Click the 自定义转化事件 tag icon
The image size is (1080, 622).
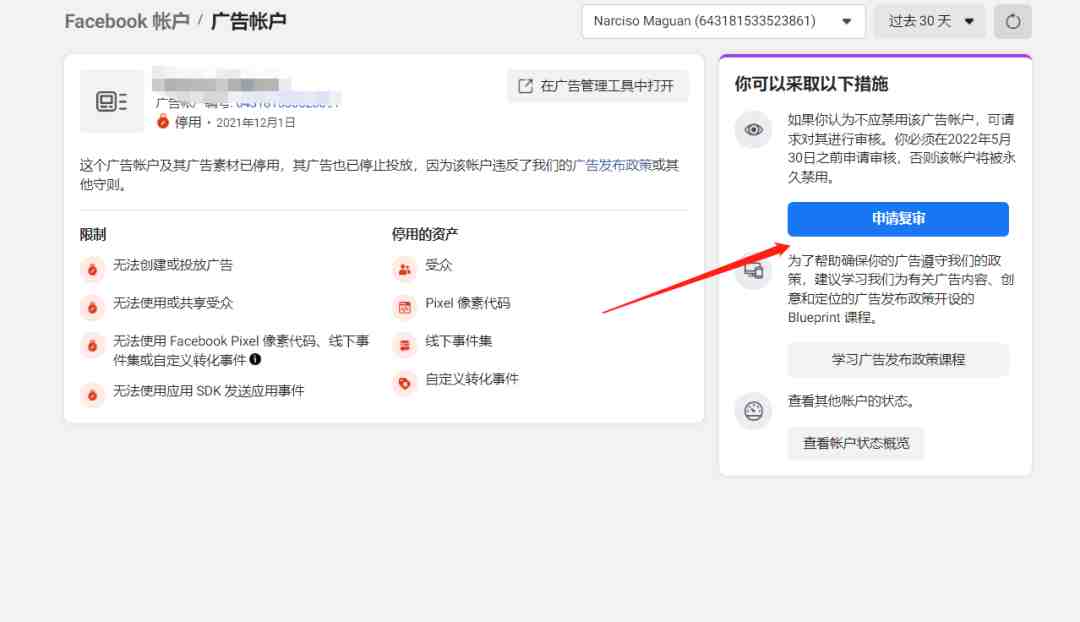pyautogui.click(x=404, y=383)
